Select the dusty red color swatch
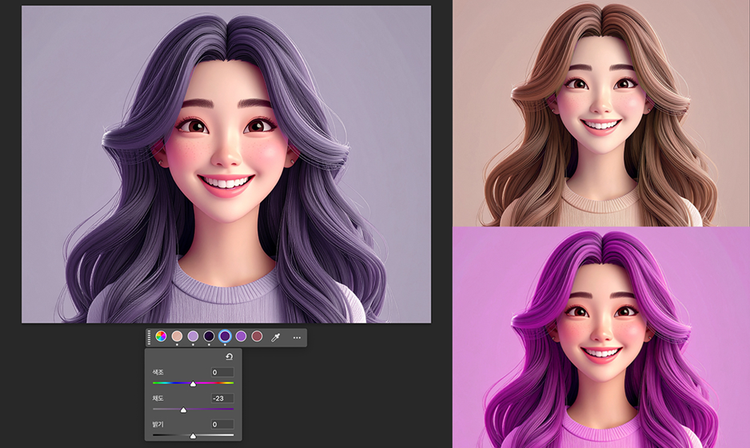750x448 pixels. click(x=257, y=336)
